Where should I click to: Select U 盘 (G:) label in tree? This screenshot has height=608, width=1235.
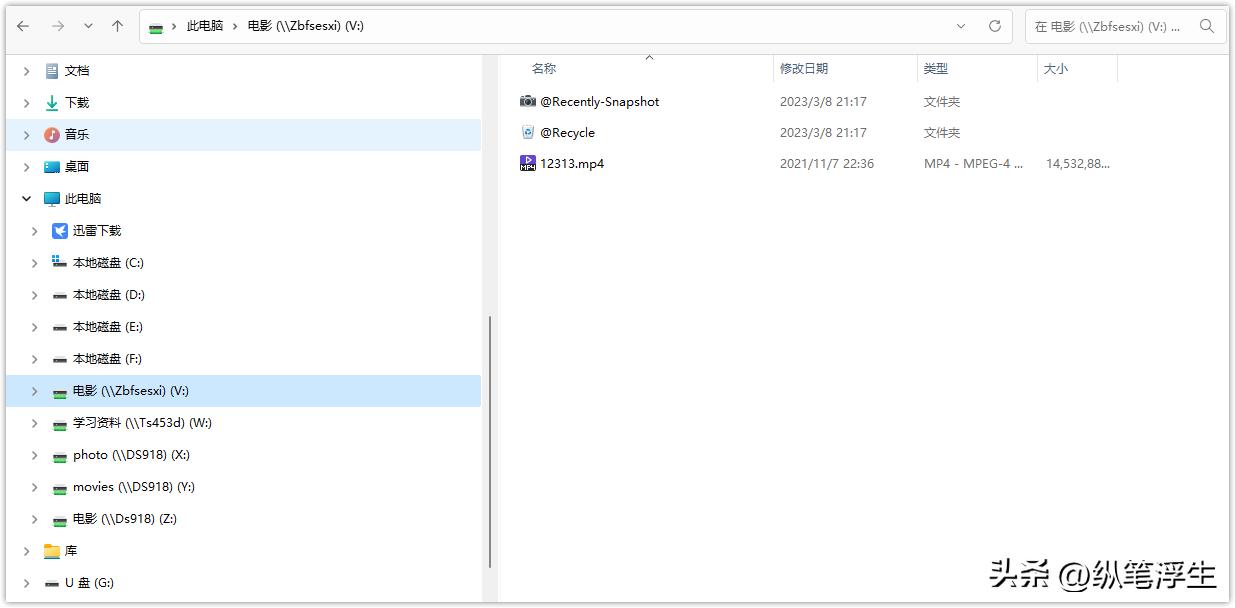(x=89, y=583)
